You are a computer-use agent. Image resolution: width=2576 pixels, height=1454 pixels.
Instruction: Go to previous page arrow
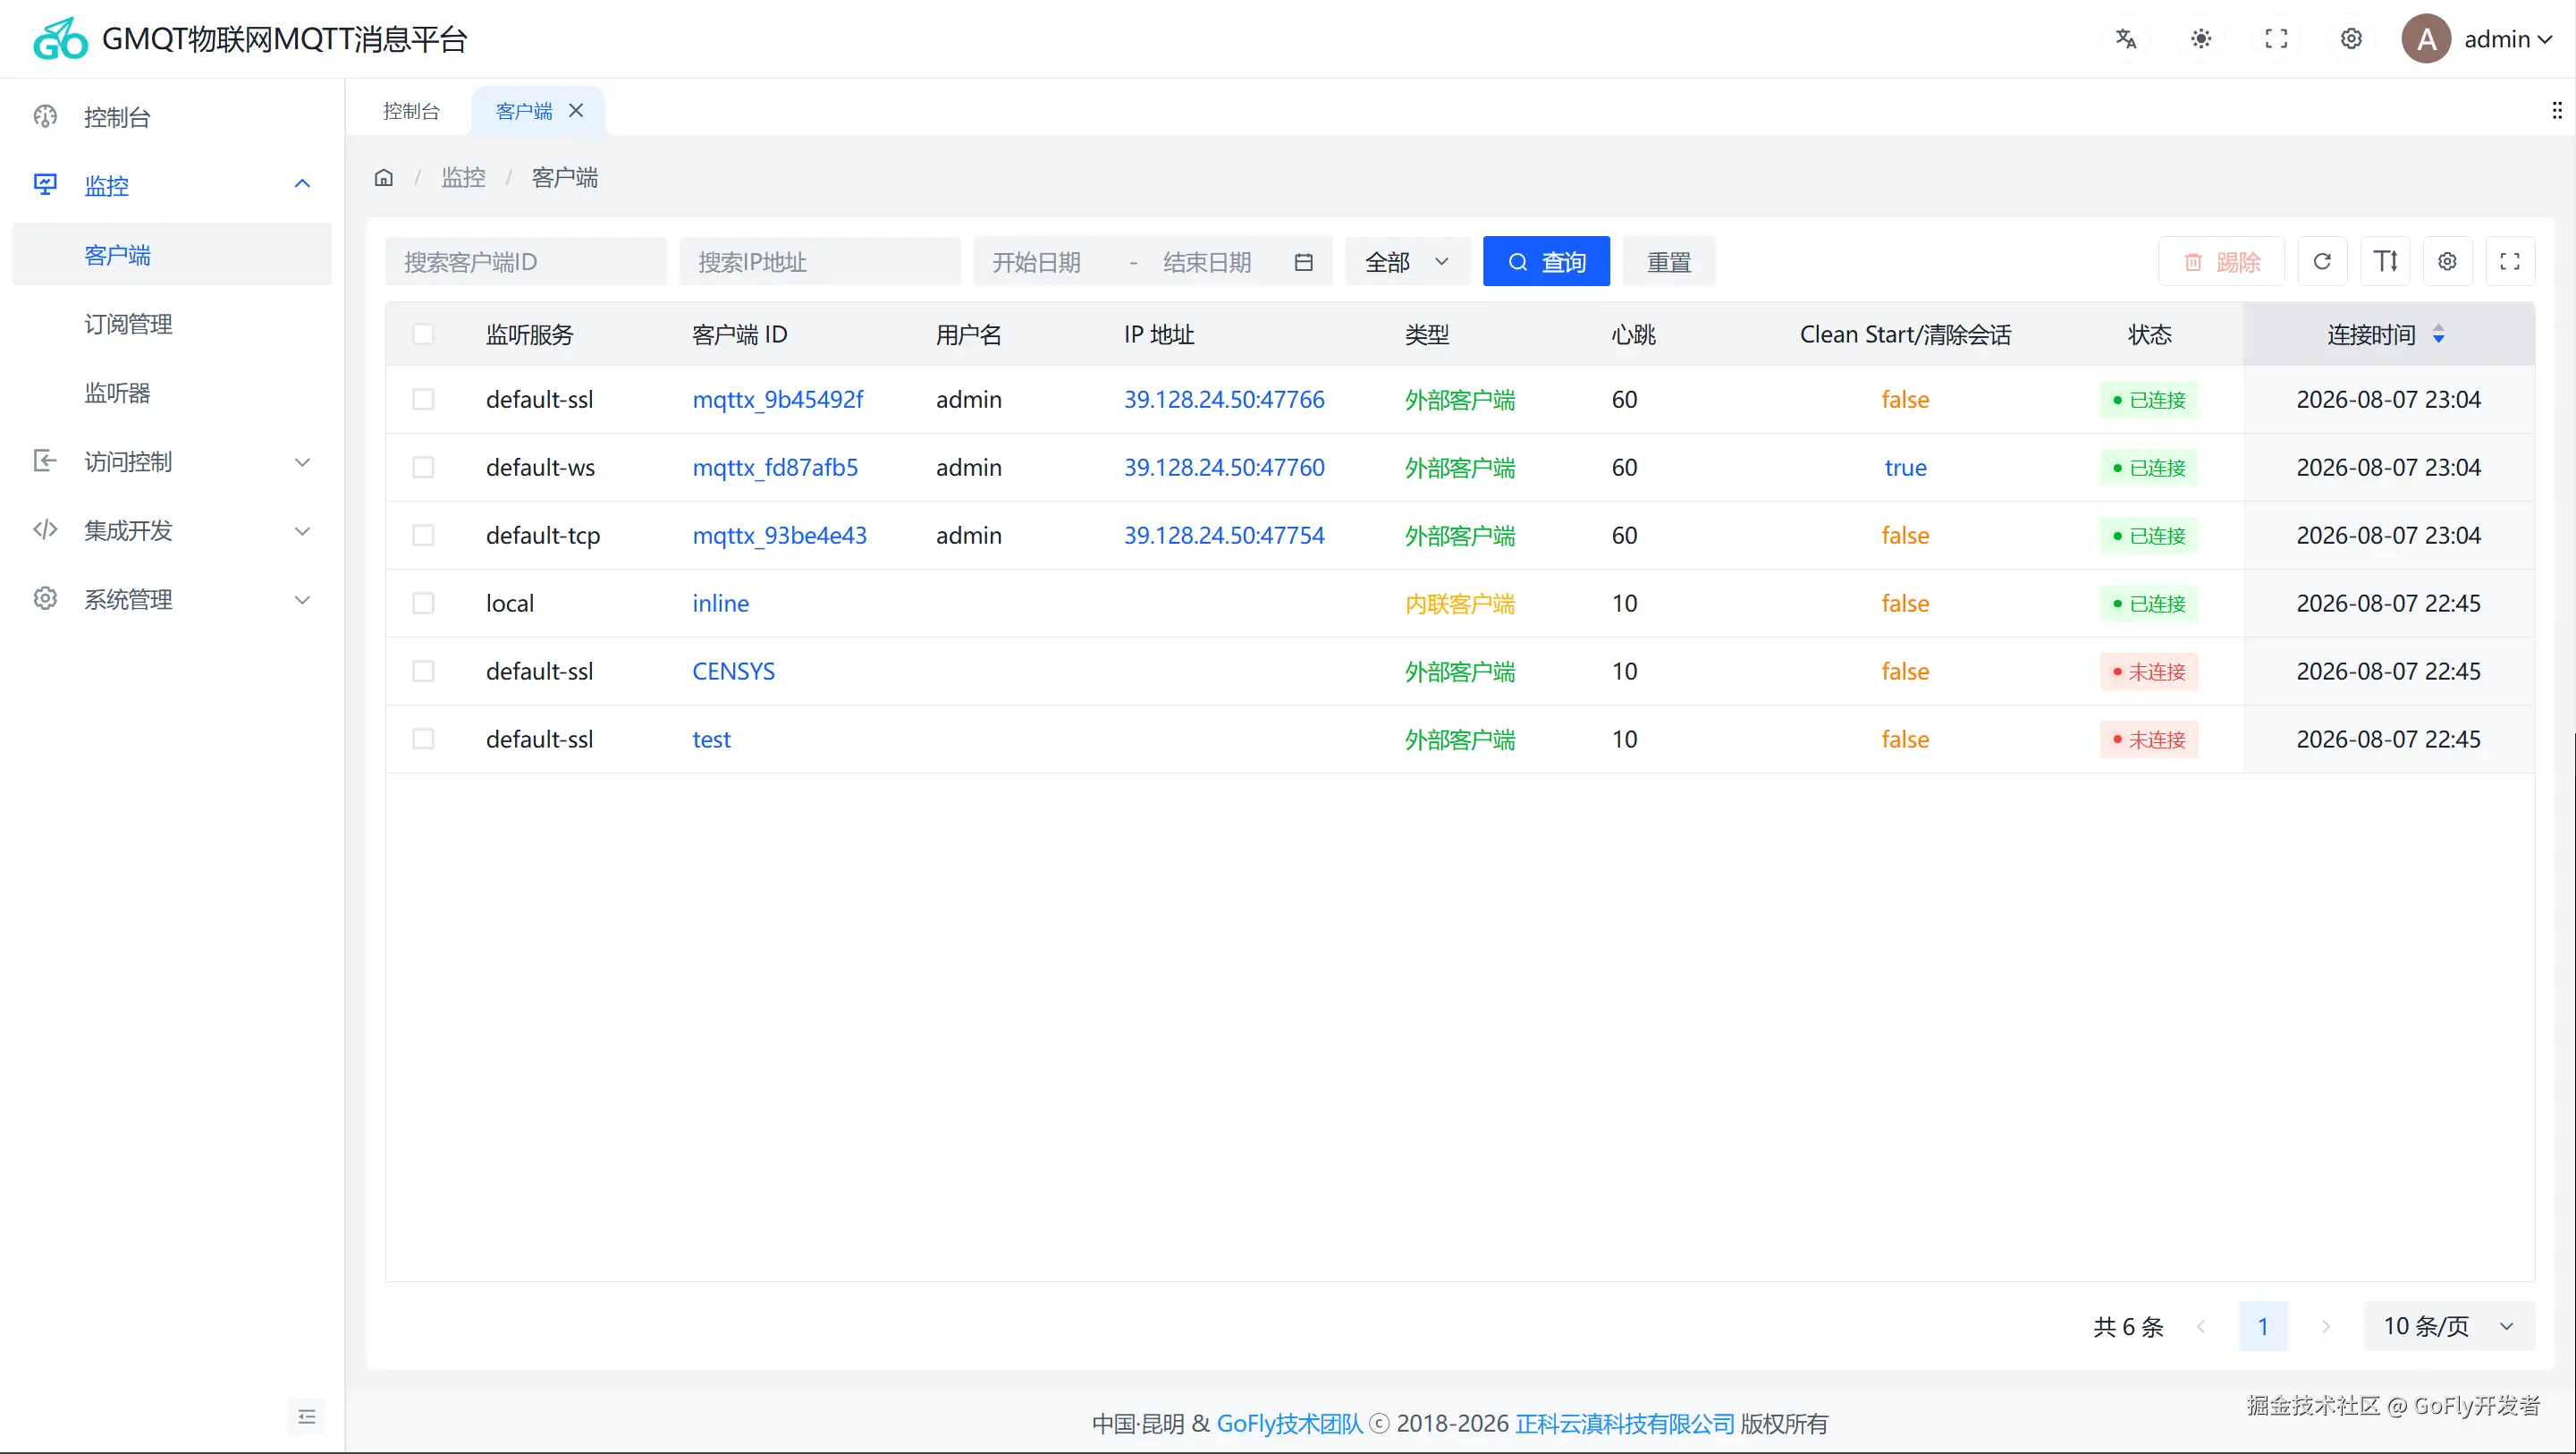coord(2201,1326)
